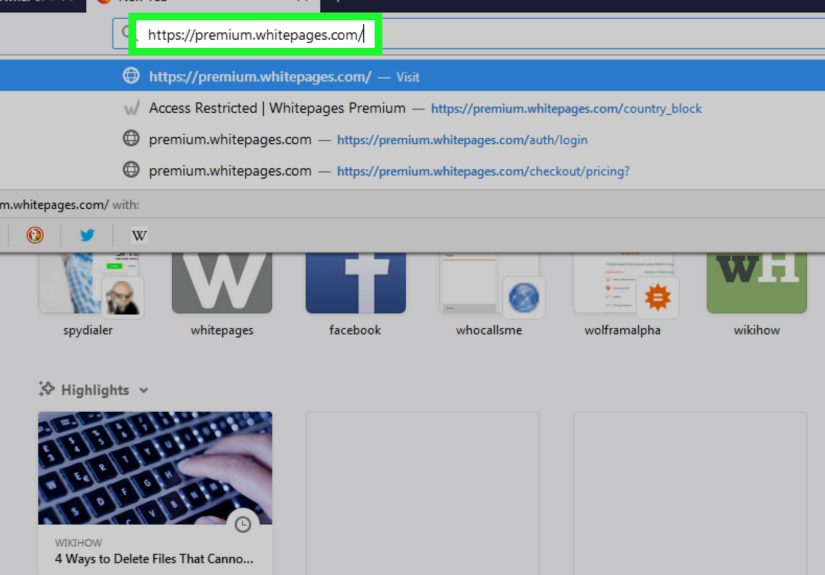Open the country_block URL link
825x575 pixels.
(x=566, y=108)
